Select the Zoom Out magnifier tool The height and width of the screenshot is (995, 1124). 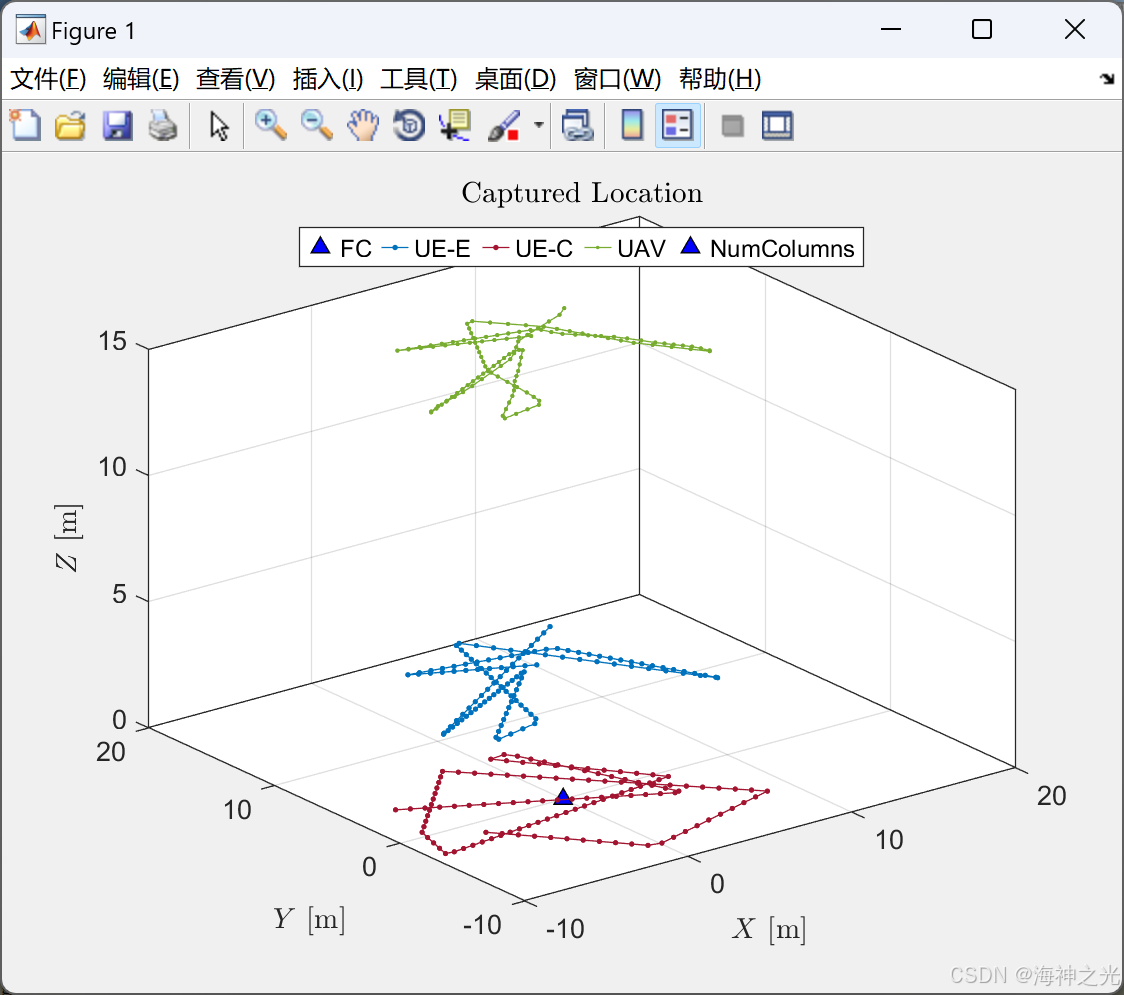317,125
